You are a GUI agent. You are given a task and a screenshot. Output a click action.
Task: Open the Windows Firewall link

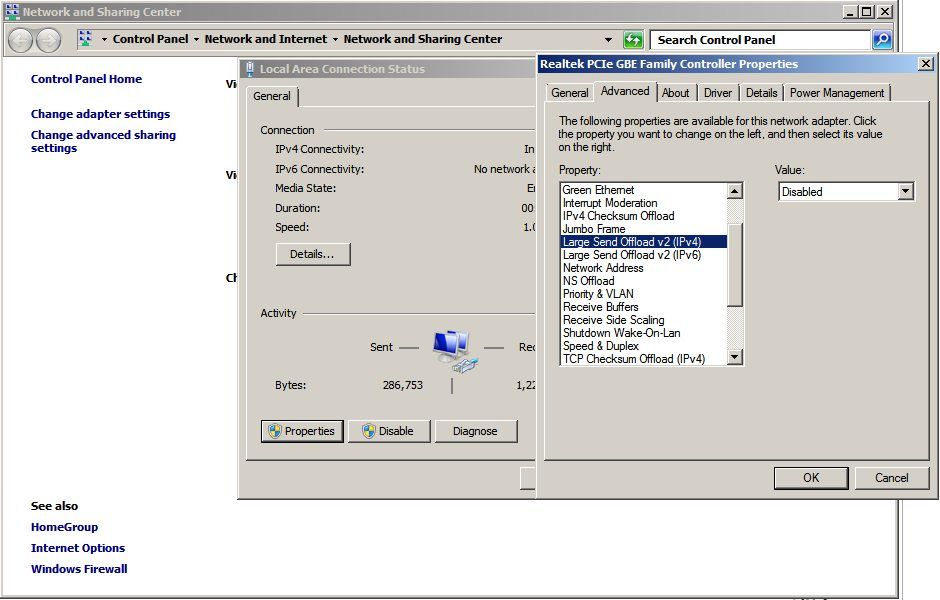pos(79,569)
